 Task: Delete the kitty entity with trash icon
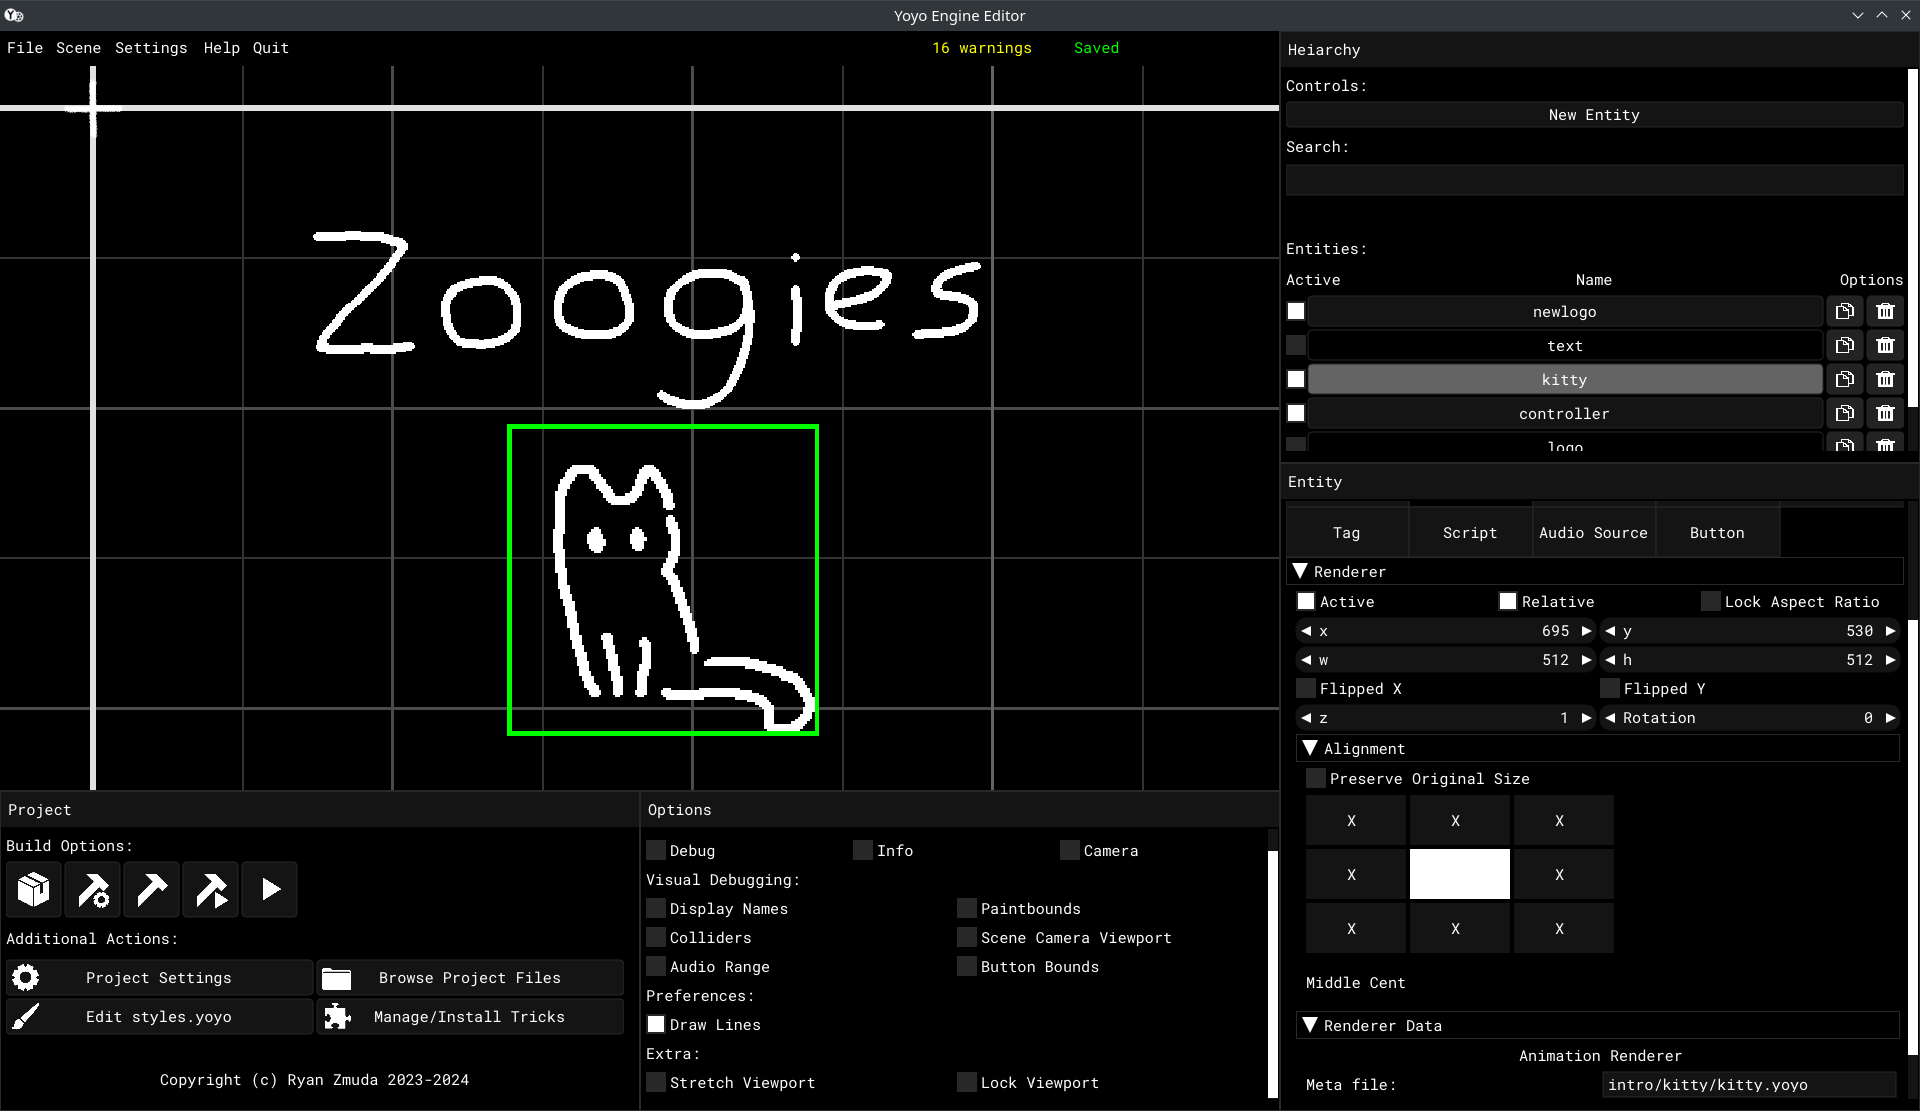(x=1885, y=380)
